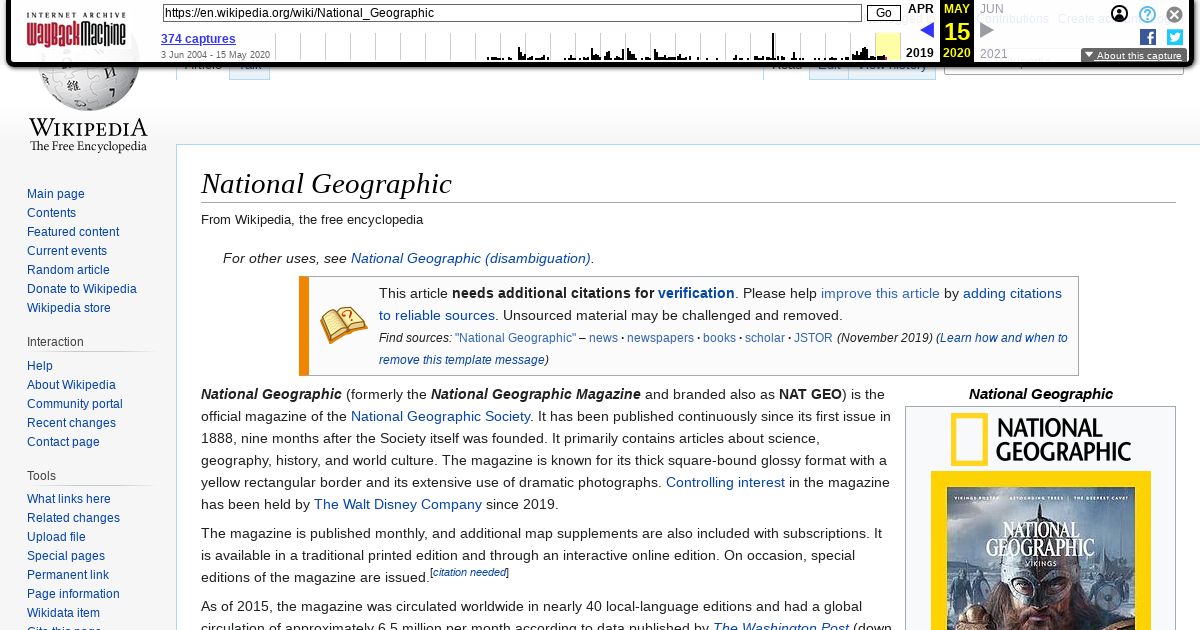The width and height of the screenshot is (1200, 630).
Task: Open Community portal link
Action: (75, 404)
